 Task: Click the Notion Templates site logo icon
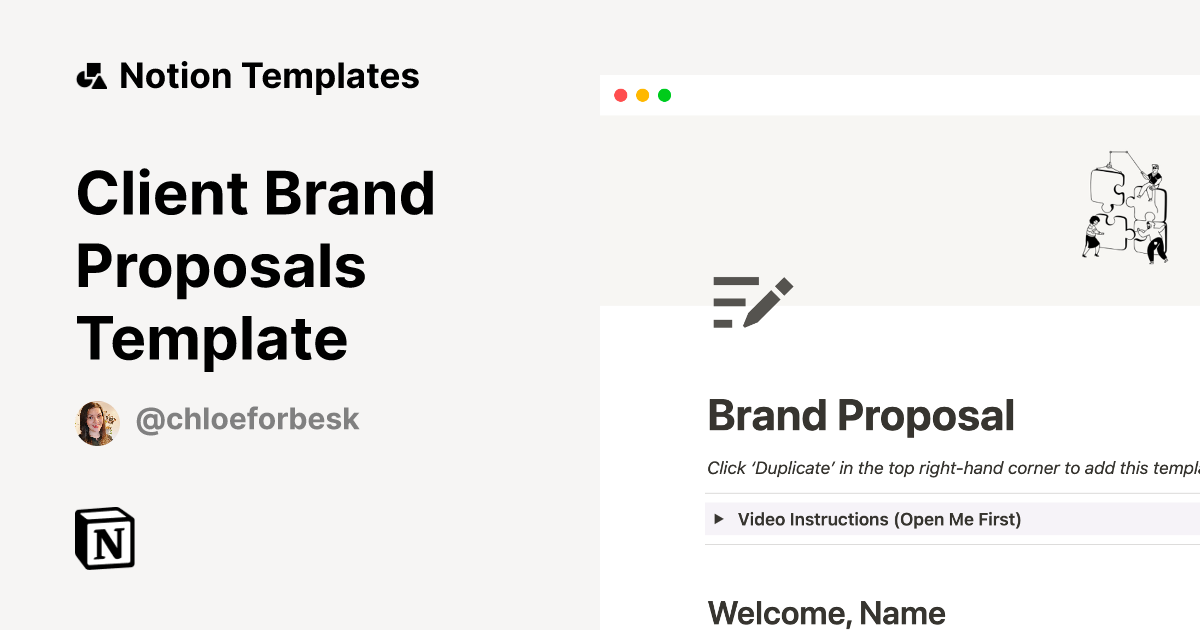(x=91, y=74)
